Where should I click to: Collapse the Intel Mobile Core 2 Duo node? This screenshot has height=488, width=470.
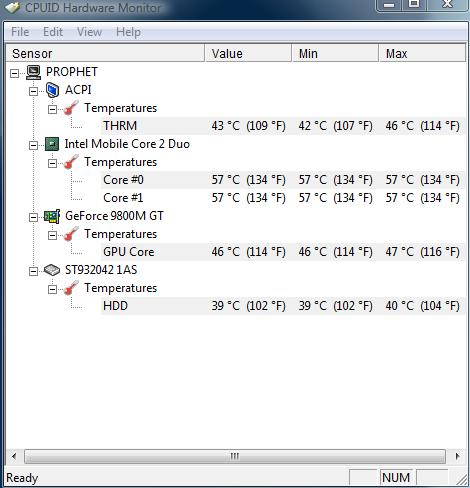click(33, 145)
